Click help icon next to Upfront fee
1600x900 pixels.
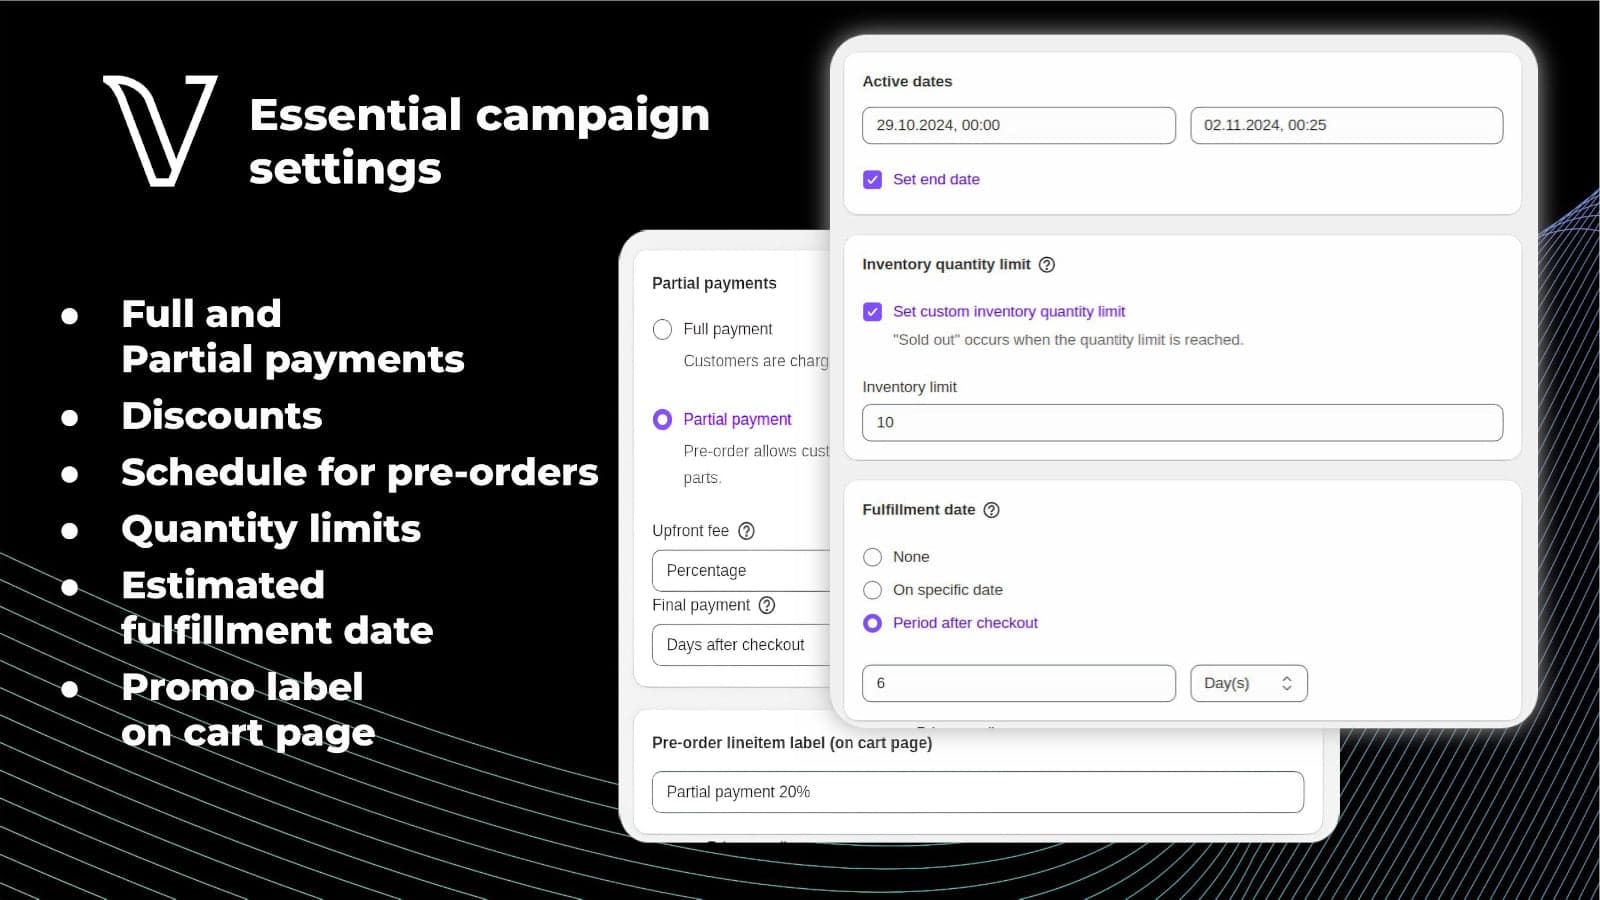746,531
